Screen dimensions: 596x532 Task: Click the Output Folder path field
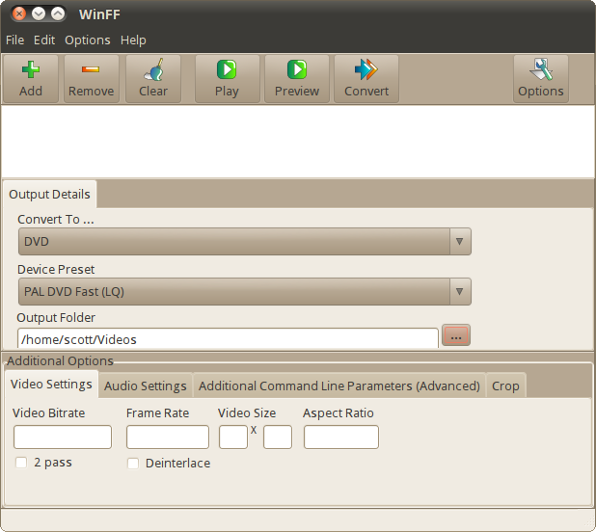point(228,339)
